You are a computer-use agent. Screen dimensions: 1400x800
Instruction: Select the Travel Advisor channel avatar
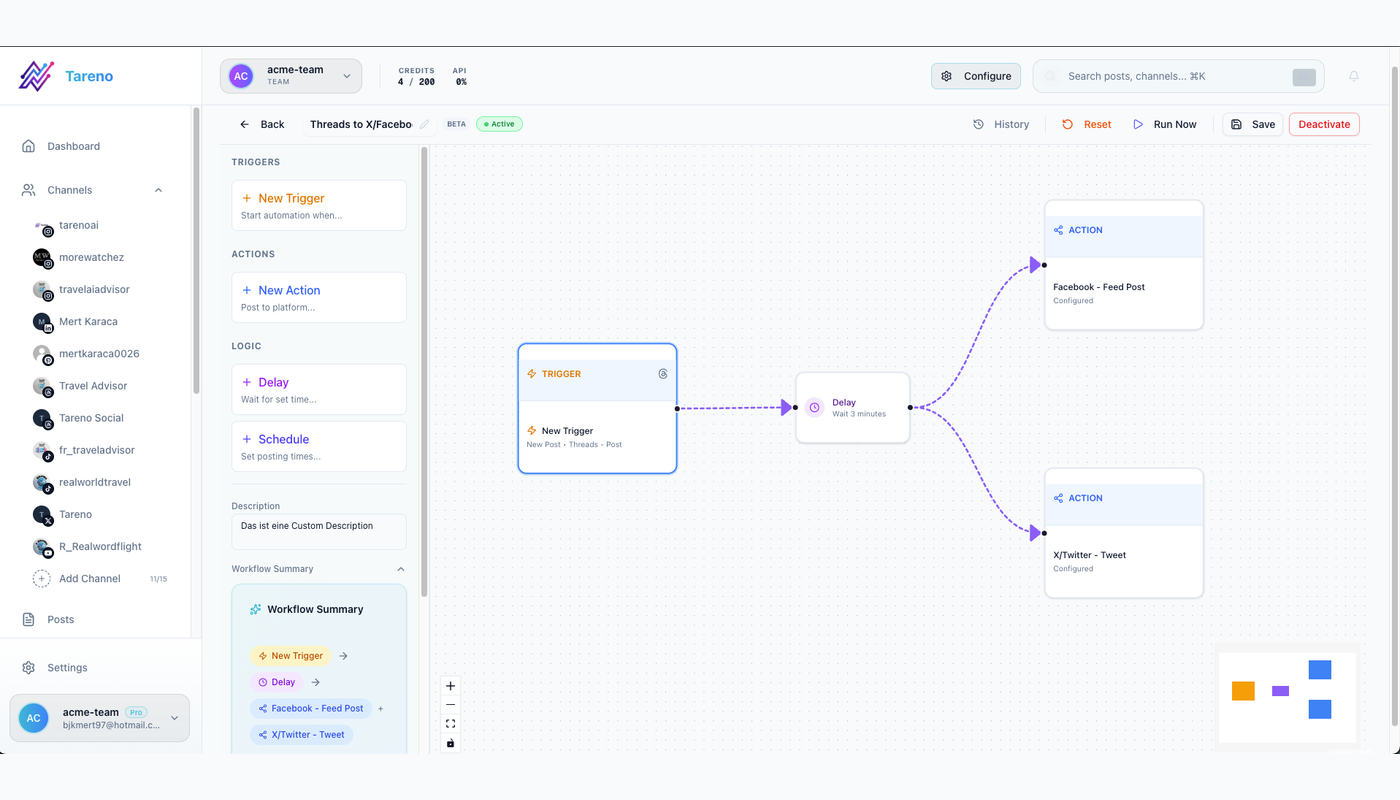click(x=42, y=386)
